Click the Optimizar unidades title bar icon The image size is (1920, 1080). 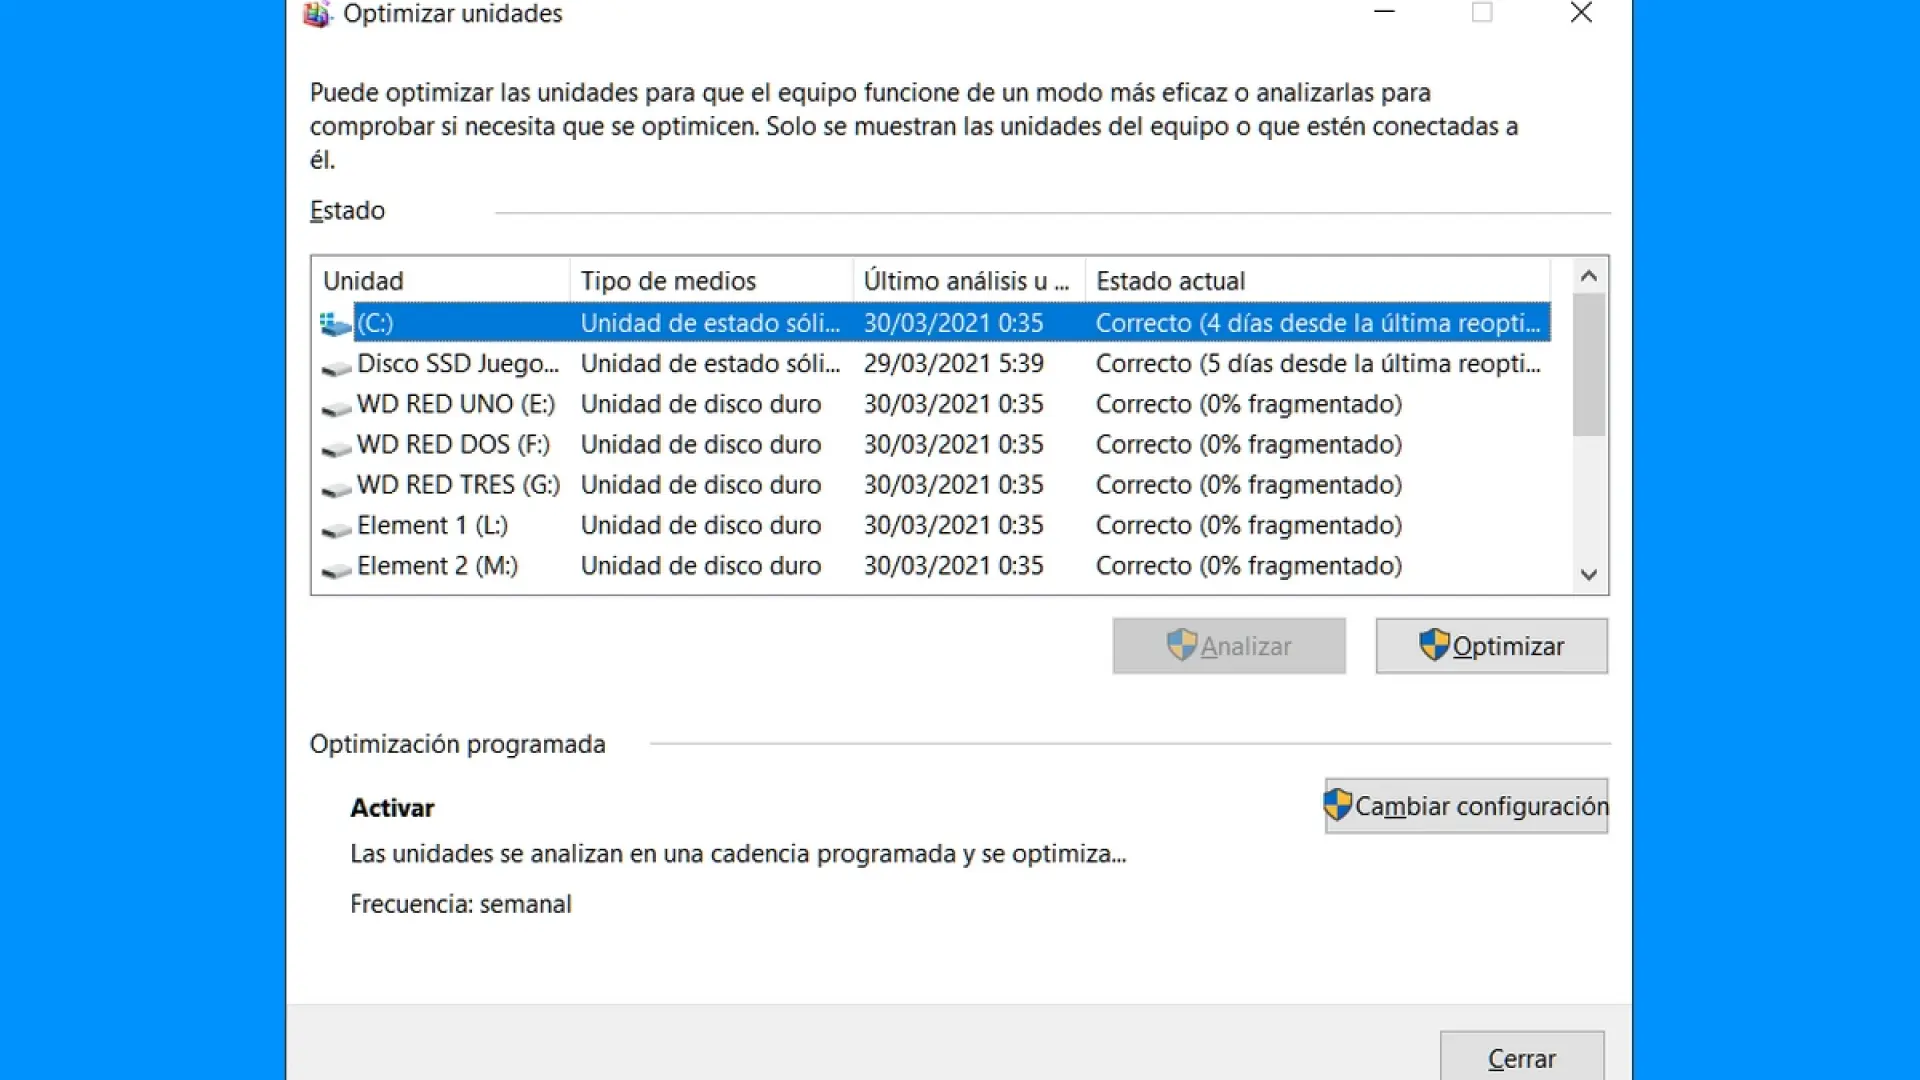[317, 14]
